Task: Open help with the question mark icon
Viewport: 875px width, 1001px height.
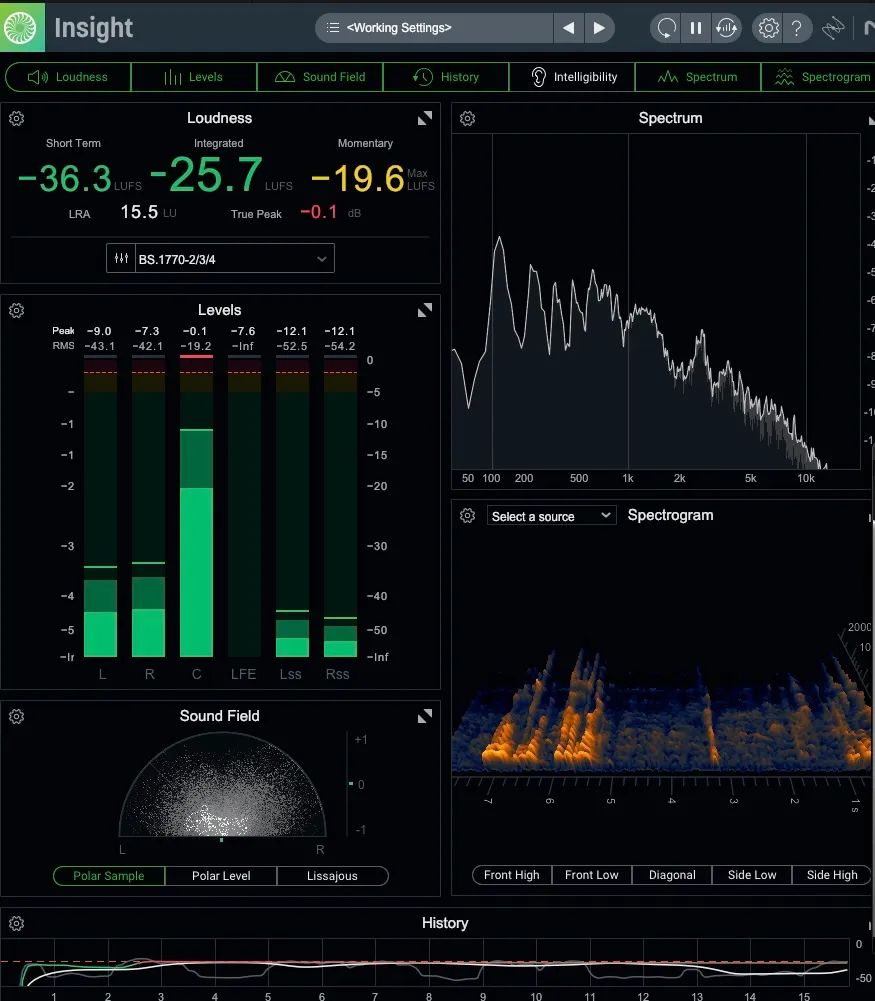Action: 796,28
